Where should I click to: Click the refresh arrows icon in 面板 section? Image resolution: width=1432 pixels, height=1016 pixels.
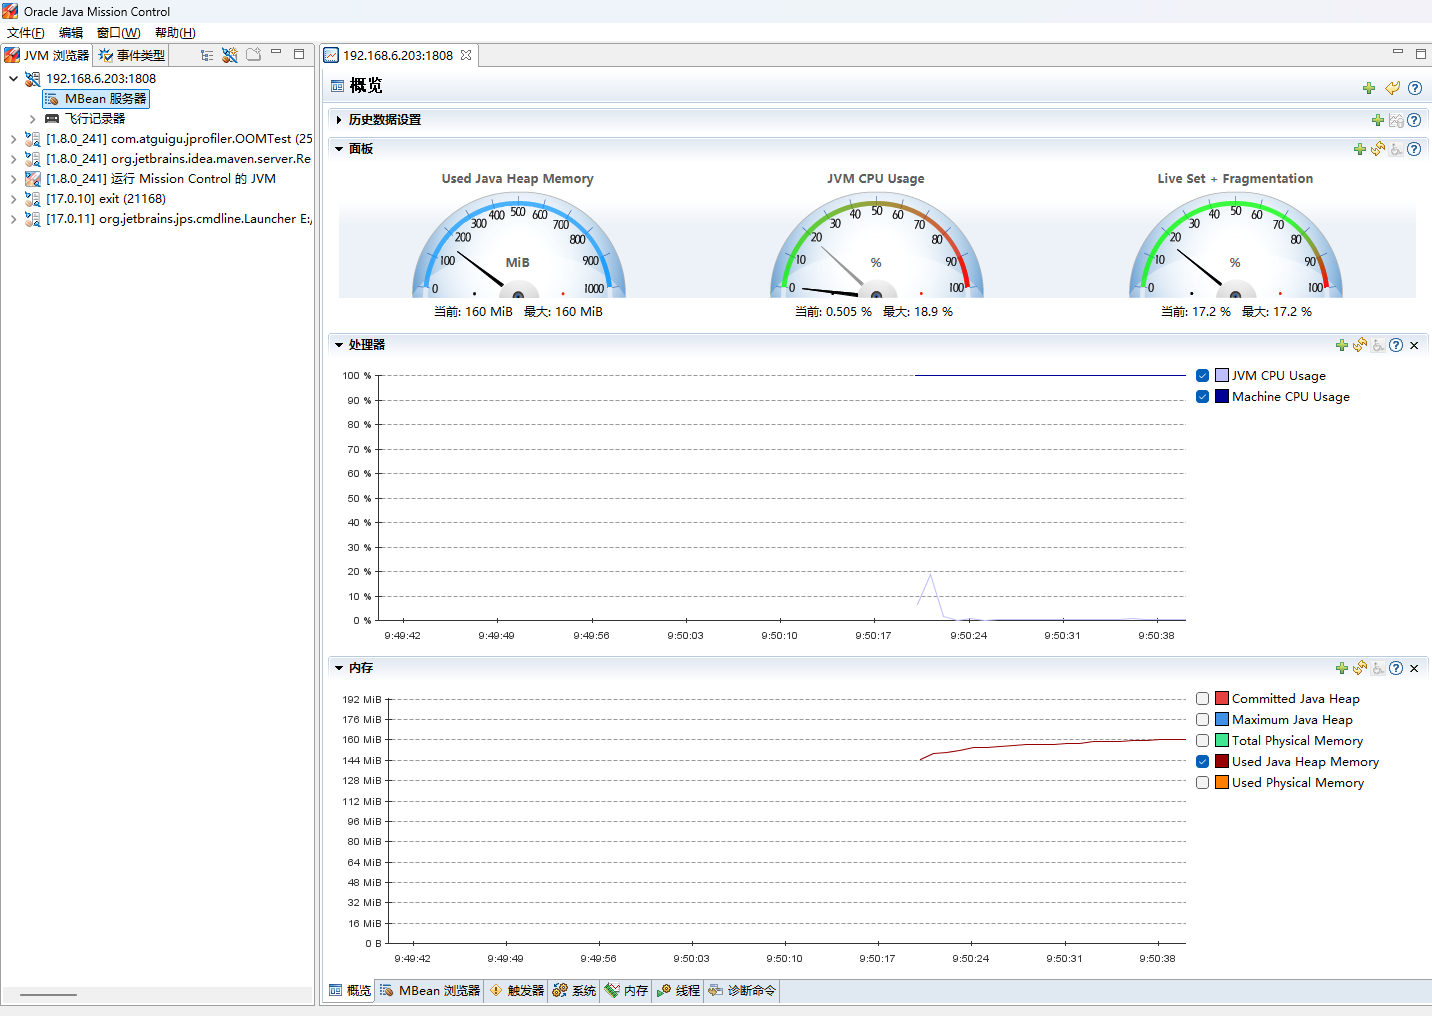pos(1378,149)
